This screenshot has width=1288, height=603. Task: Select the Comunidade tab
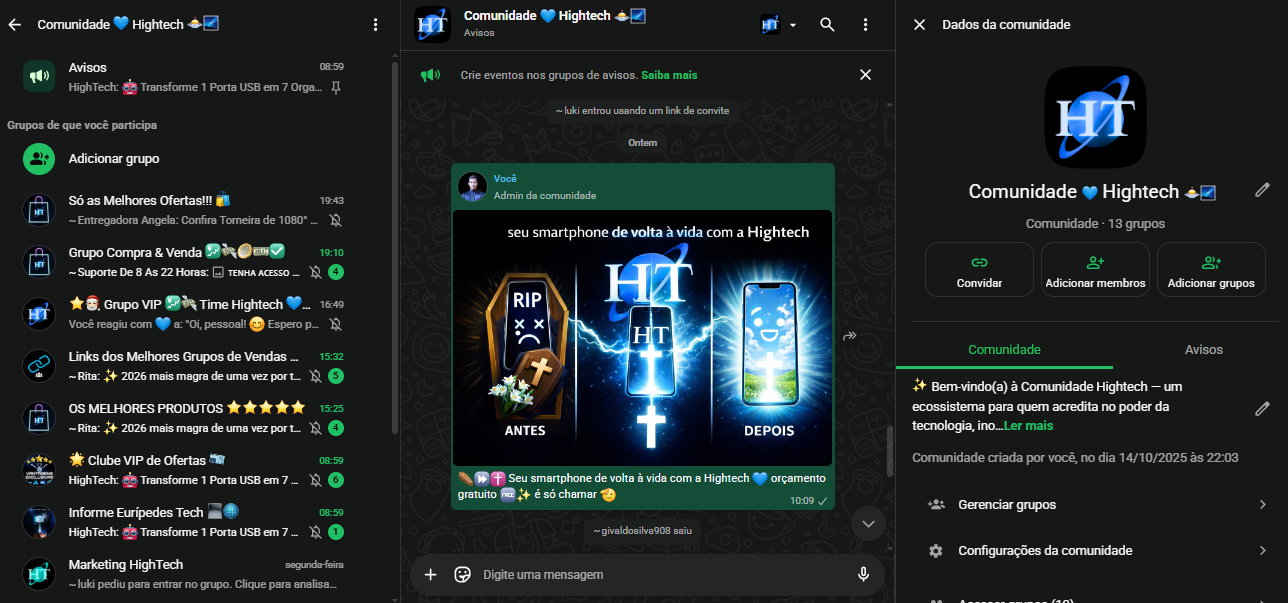[x=1004, y=349]
